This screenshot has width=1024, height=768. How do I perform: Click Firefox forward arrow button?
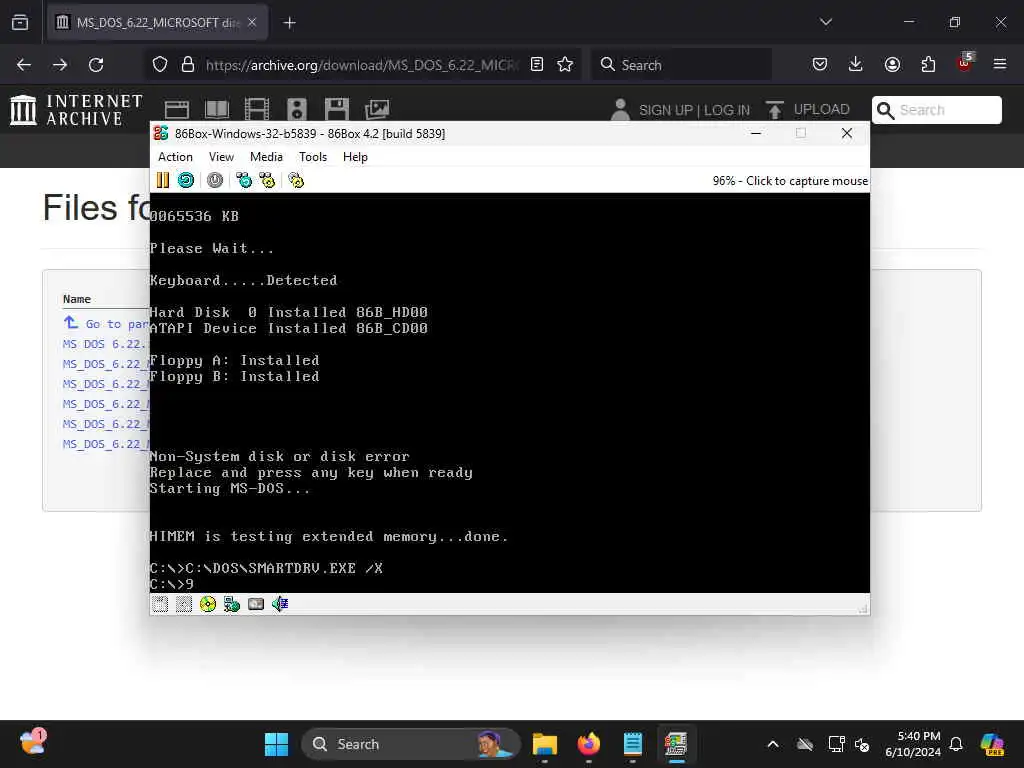click(60, 65)
